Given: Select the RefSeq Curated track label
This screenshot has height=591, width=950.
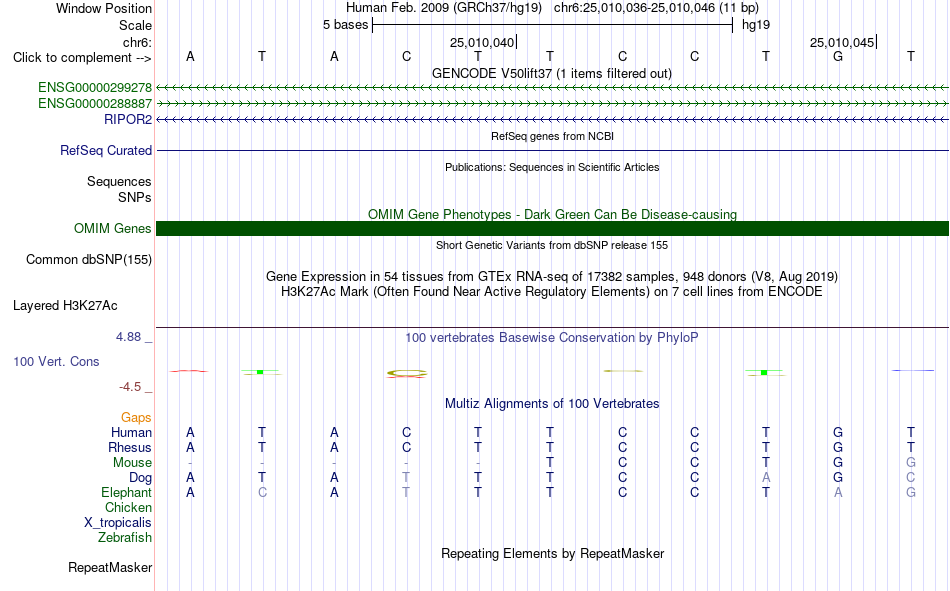Looking at the screenshot, I should pos(106,150).
